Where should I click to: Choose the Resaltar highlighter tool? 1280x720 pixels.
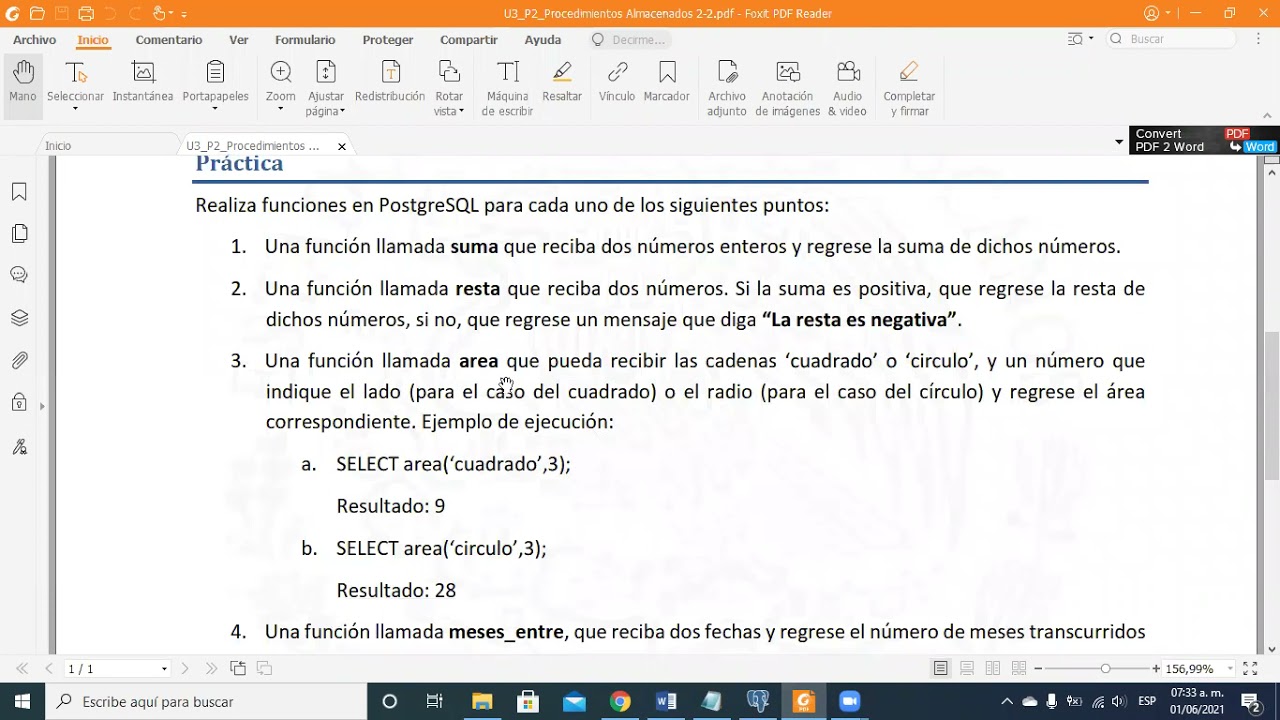pos(562,83)
